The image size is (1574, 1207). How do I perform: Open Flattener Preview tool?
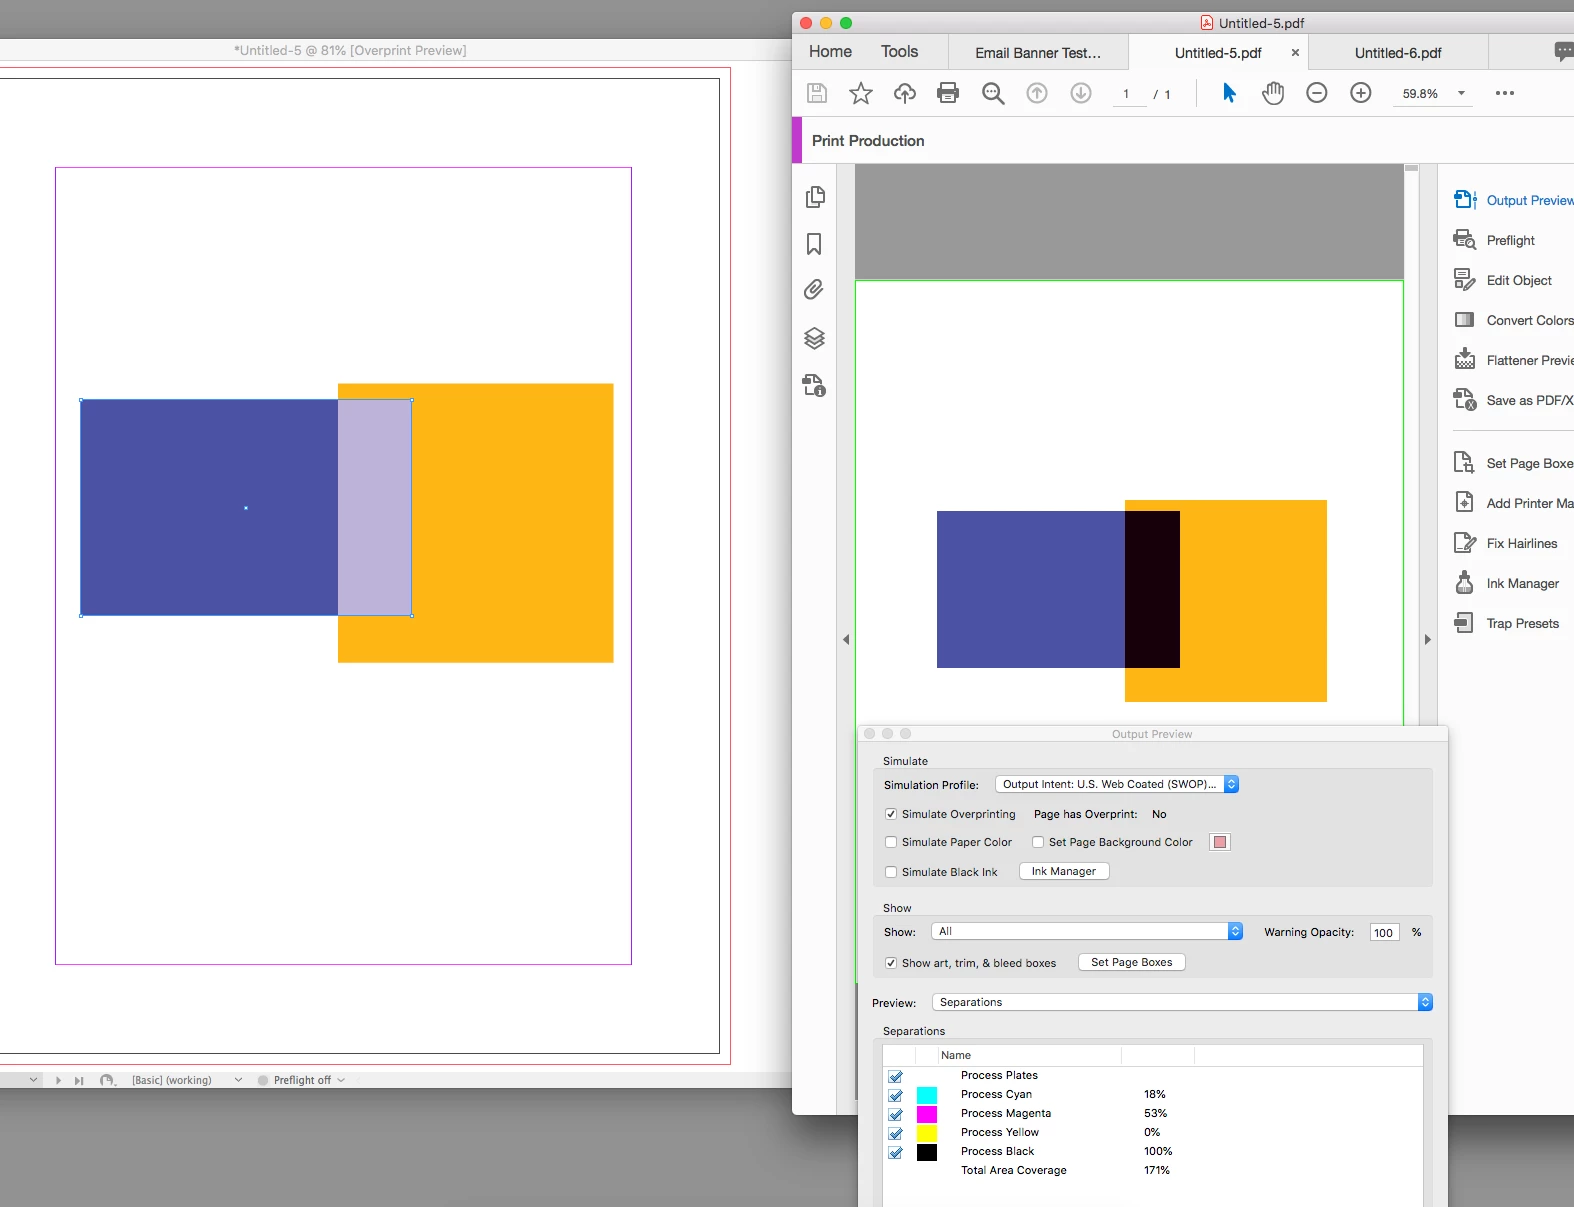tap(1513, 360)
